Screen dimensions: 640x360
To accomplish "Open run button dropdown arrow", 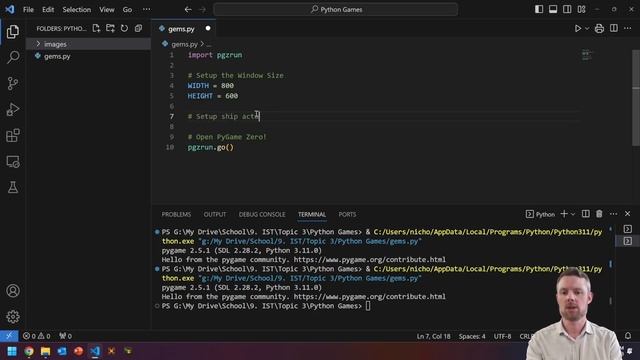I will [x=587, y=29].
